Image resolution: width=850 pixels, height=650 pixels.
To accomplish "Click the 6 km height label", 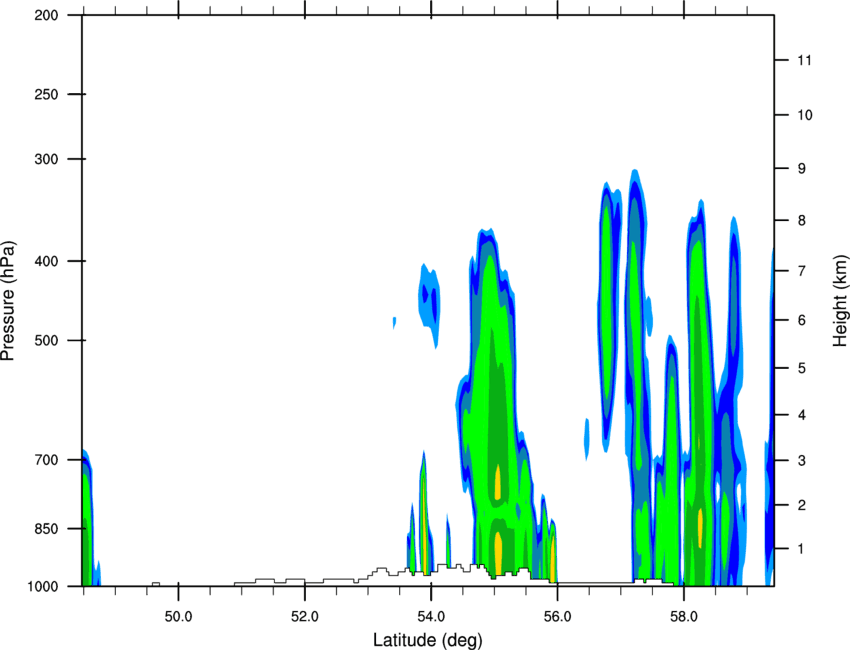I will [802, 320].
